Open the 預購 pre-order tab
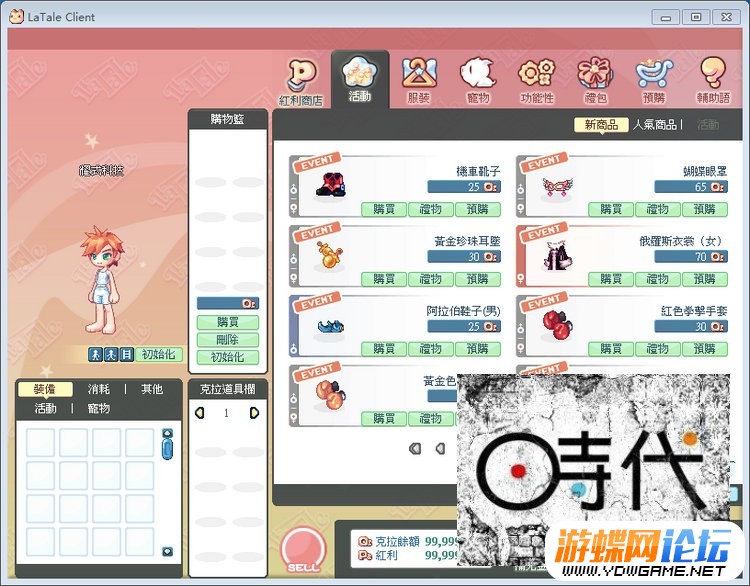The width and height of the screenshot is (750, 586). click(x=654, y=81)
